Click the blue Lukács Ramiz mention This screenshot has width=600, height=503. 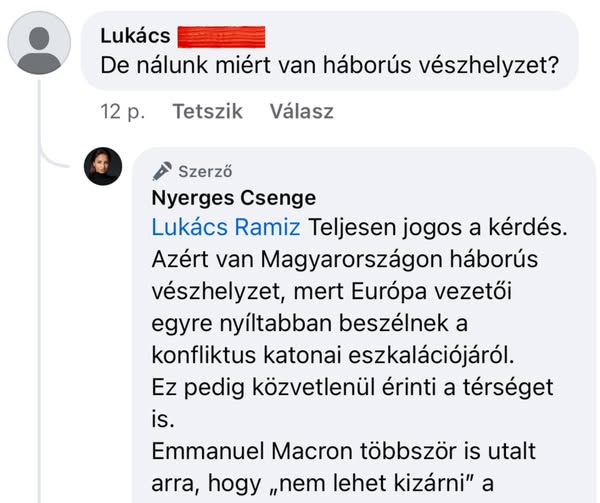pos(225,227)
